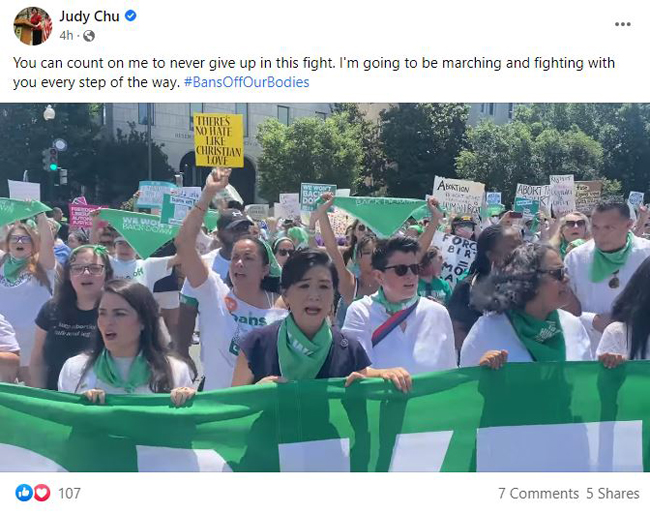Viewport: 650px width, 513px height.
Task: Click the yellow Christian Love sign in photo
Action: click(219, 140)
